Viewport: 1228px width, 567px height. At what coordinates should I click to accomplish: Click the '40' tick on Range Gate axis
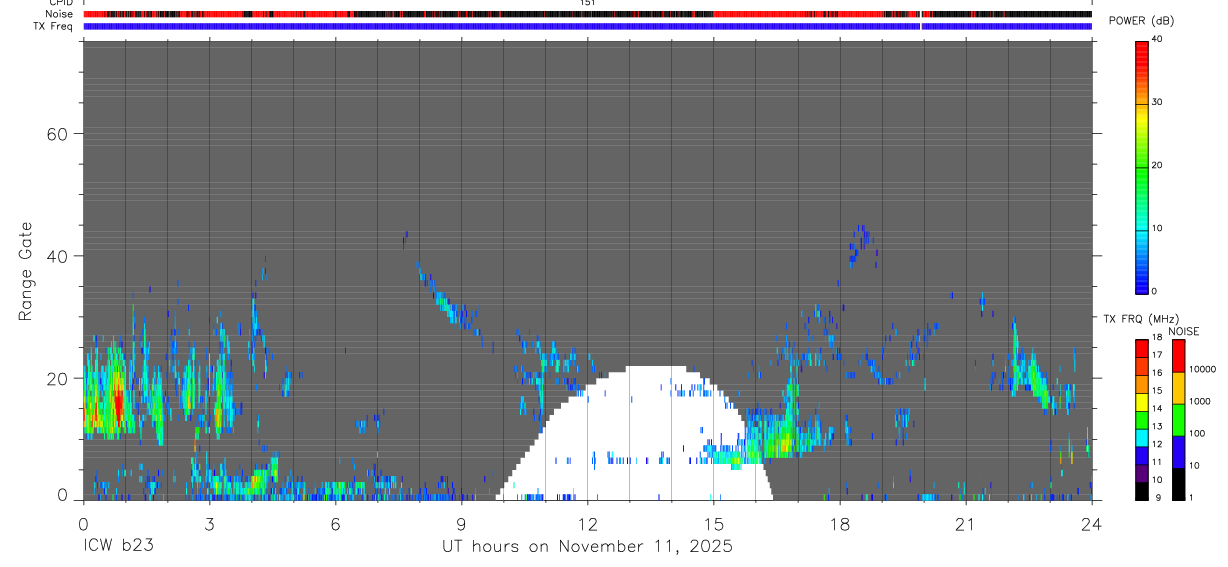(x=58, y=256)
